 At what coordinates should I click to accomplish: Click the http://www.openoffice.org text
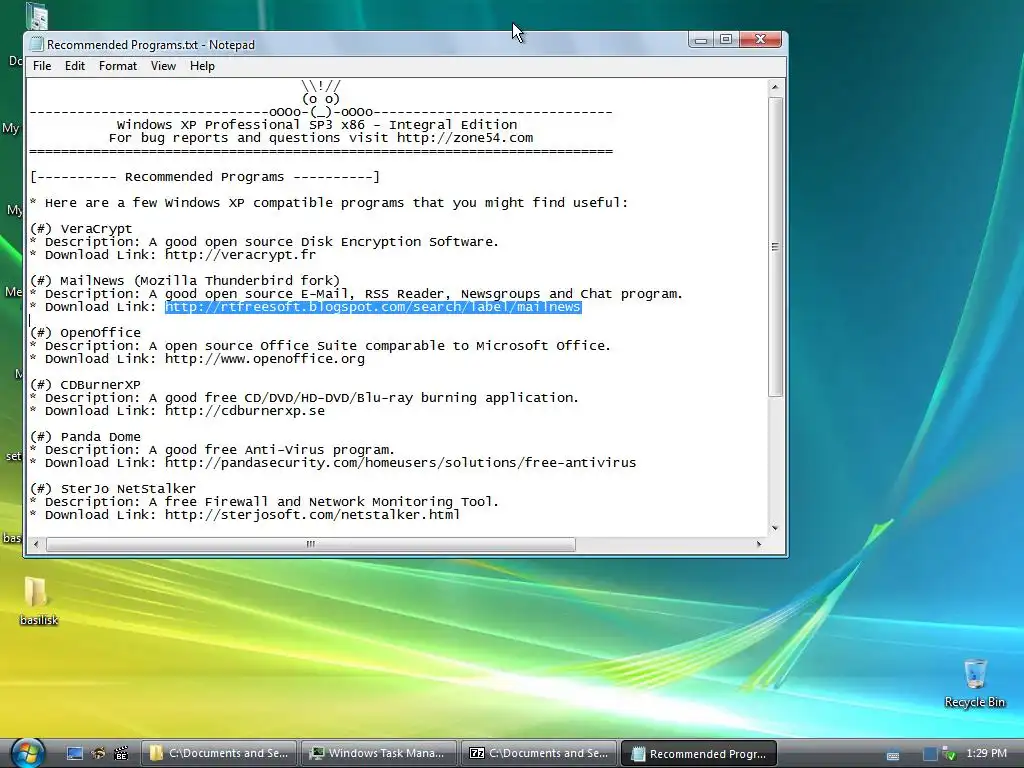pos(264,359)
